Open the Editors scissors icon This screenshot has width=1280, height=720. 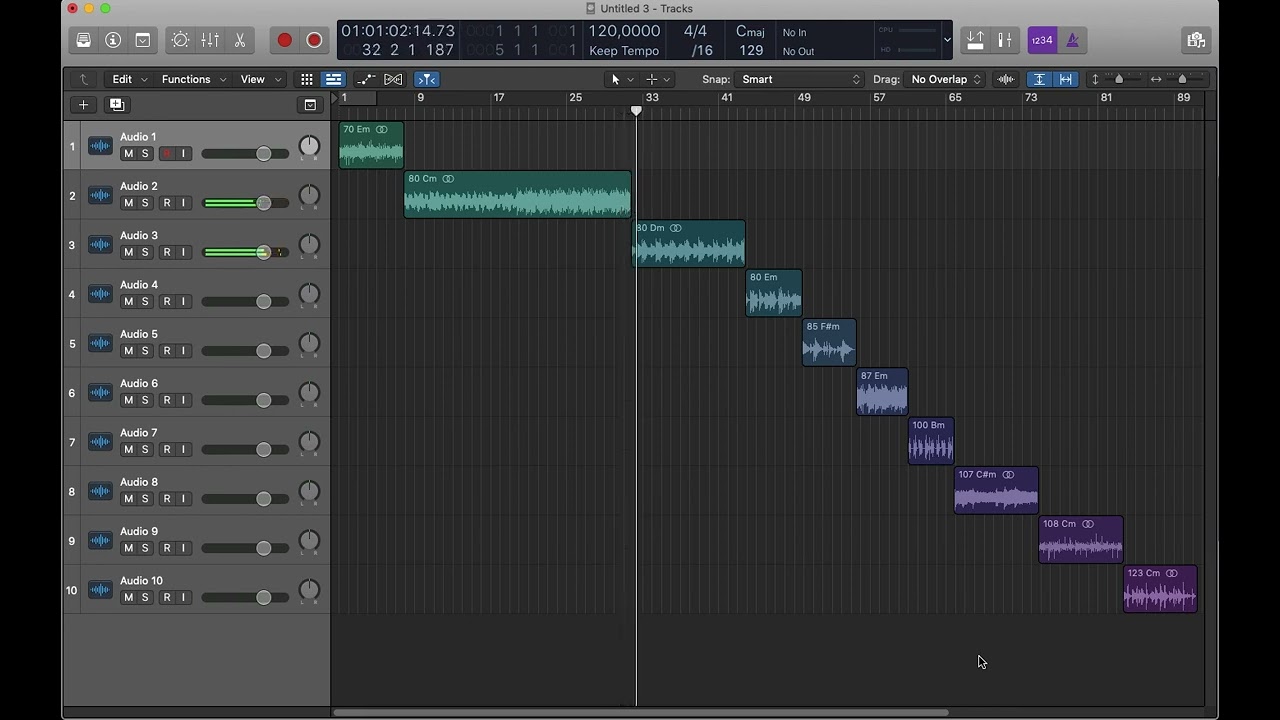tap(240, 40)
